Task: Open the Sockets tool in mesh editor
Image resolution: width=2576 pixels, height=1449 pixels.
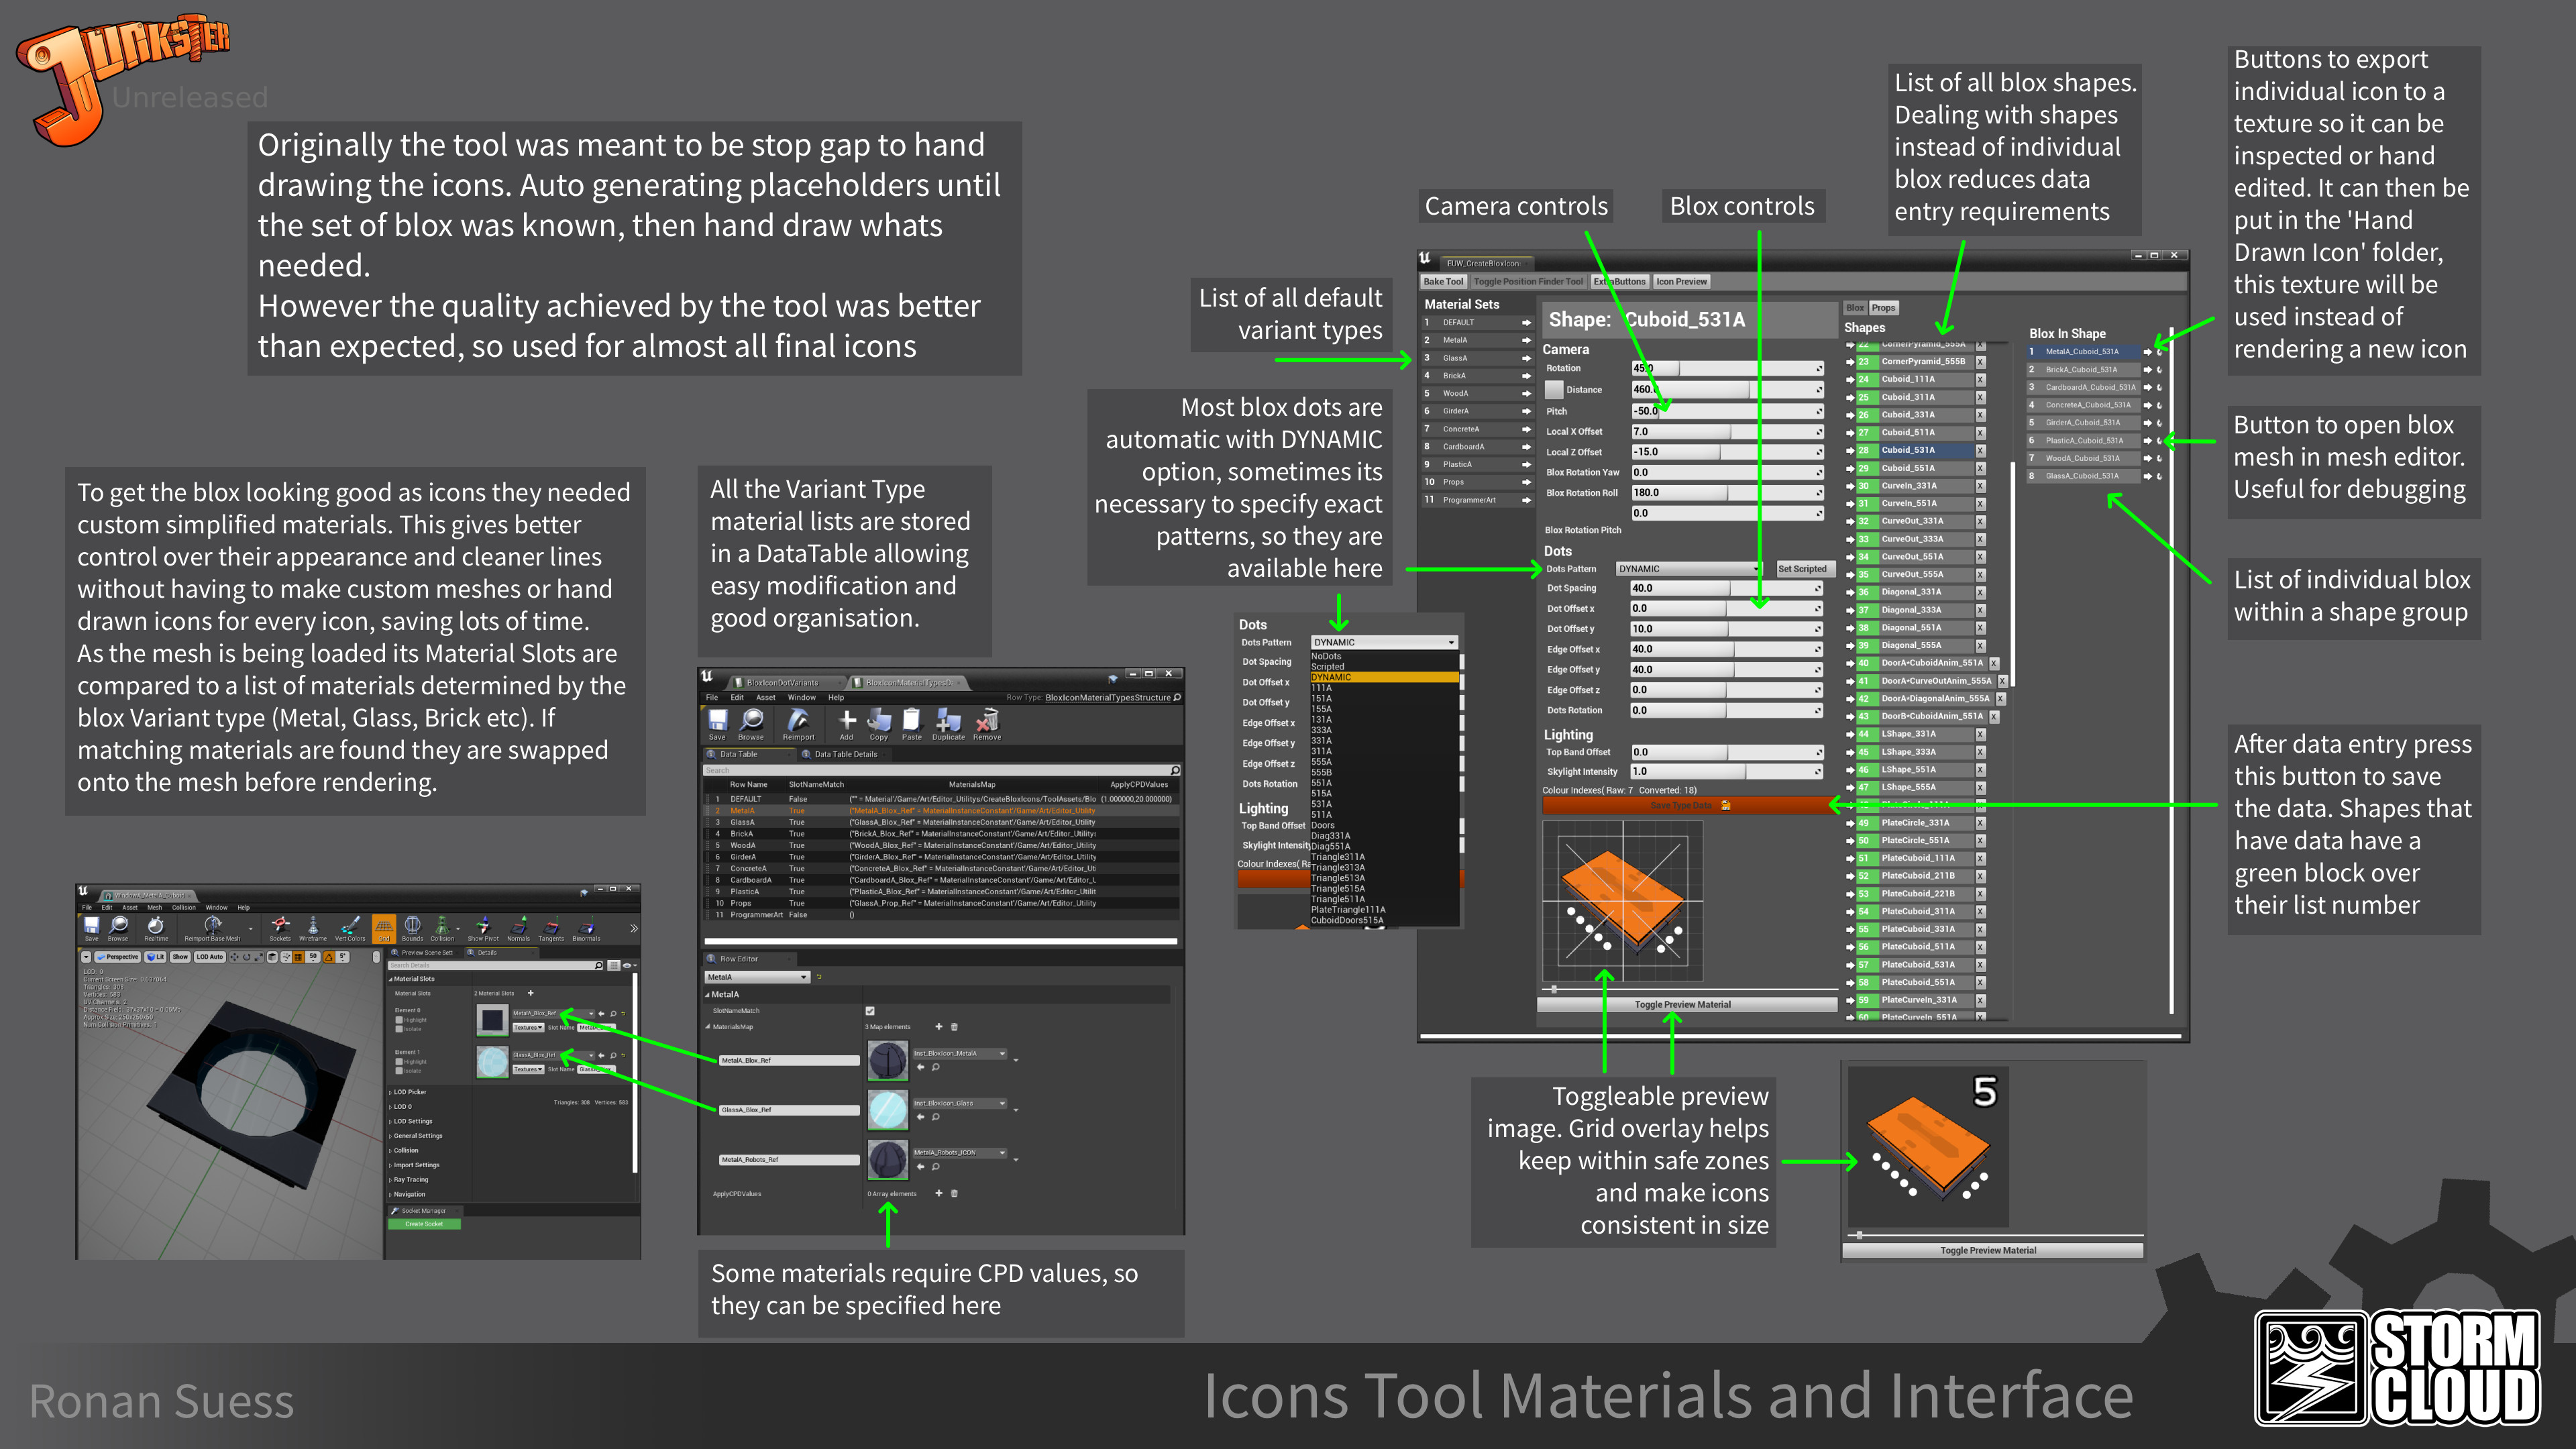Action: tap(280, 929)
